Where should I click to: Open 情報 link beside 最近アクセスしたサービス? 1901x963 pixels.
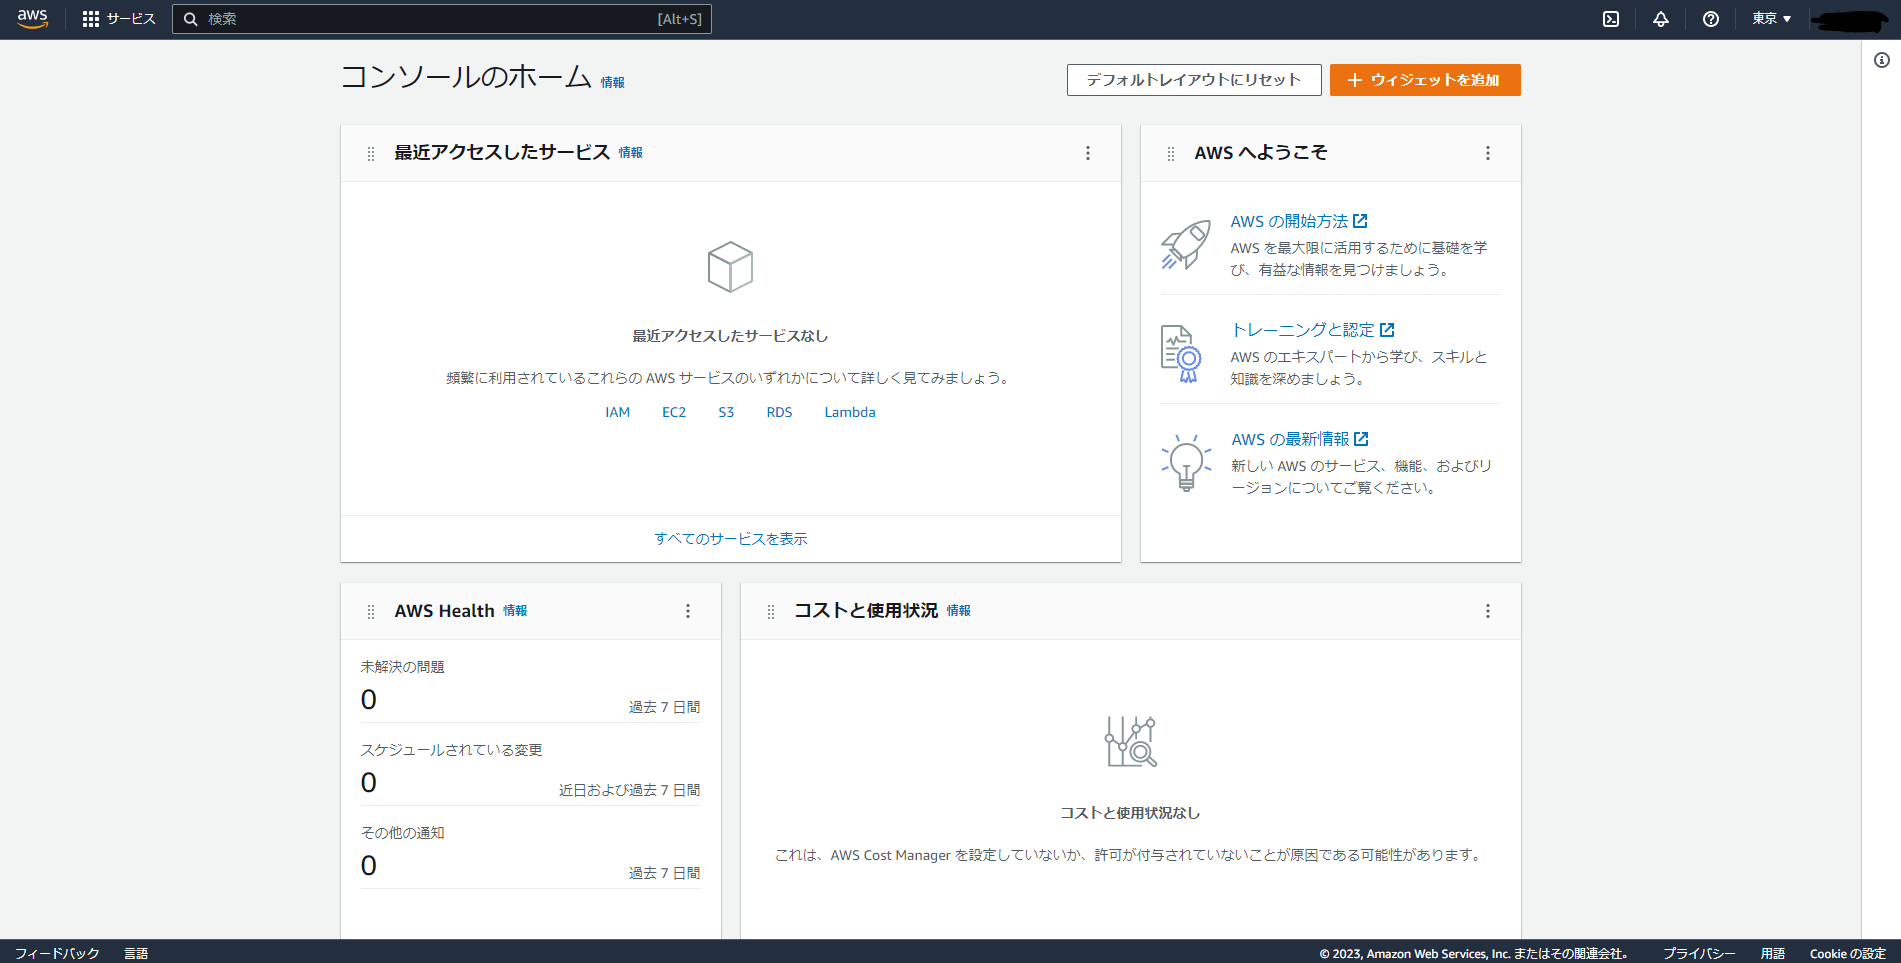click(x=631, y=153)
